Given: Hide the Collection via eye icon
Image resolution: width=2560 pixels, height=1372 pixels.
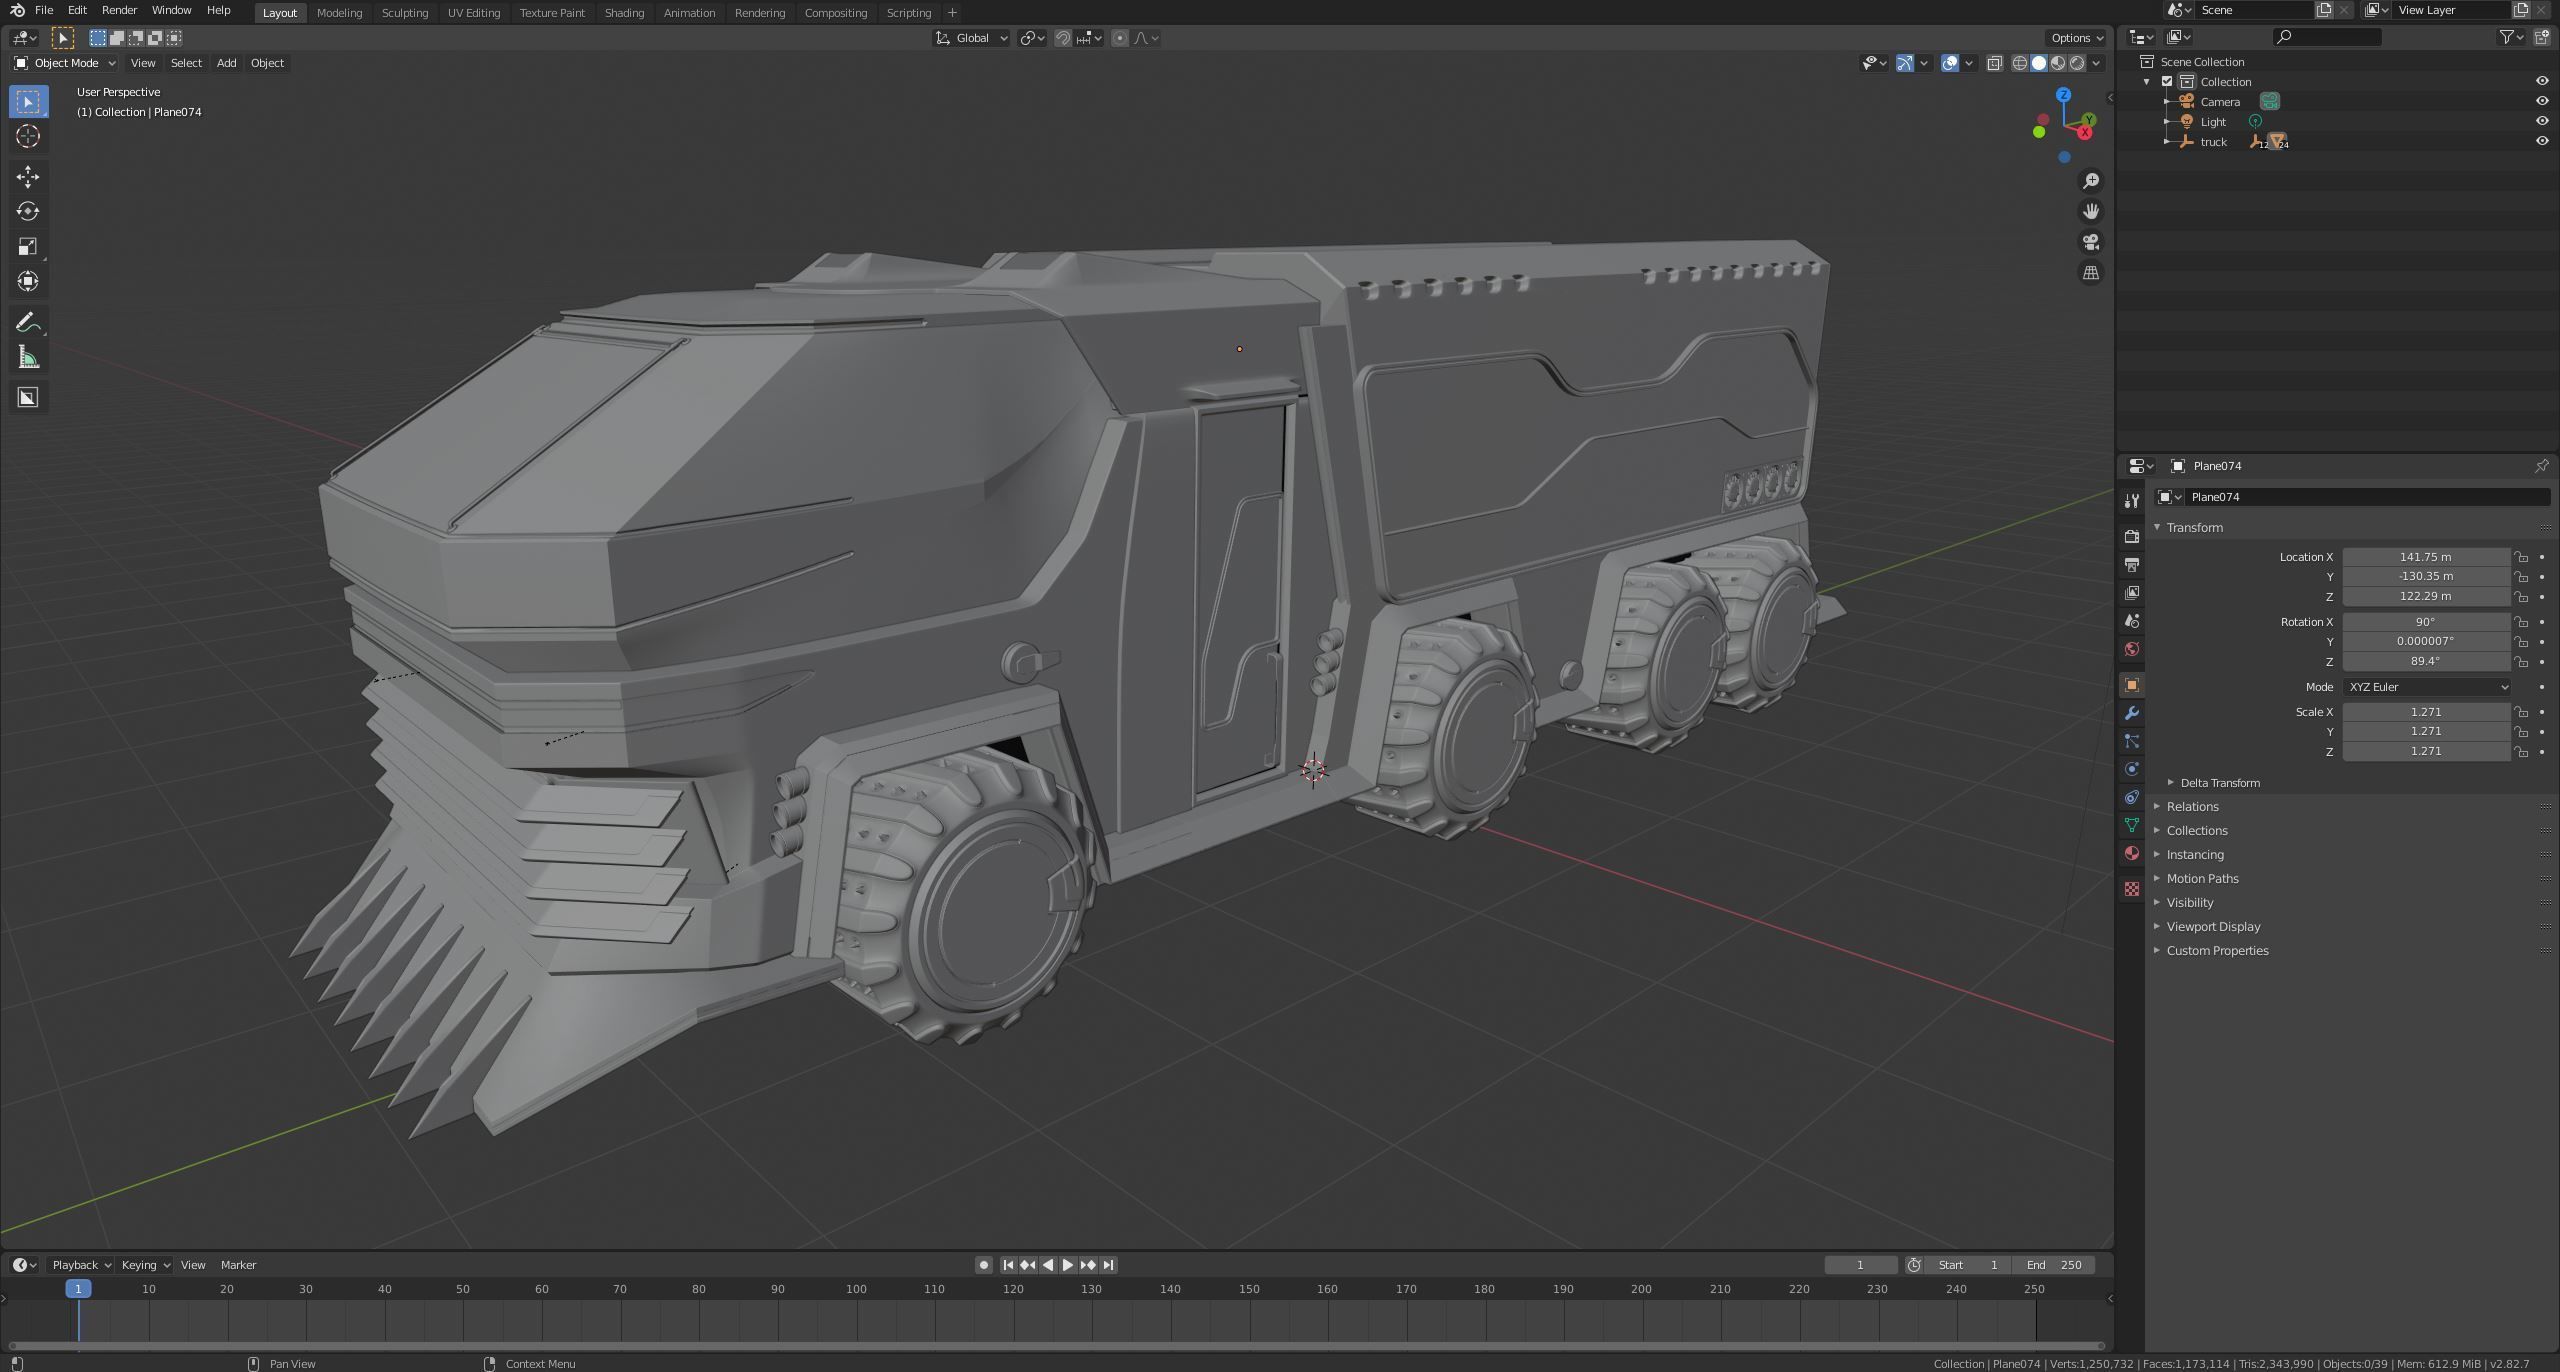Looking at the screenshot, I should (x=2542, y=81).
